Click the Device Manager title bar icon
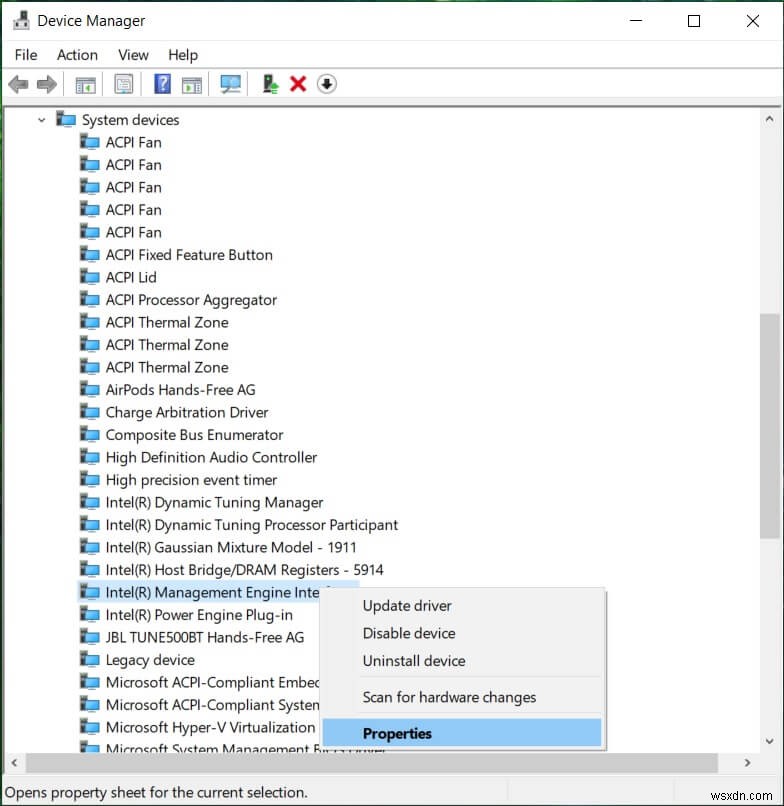 click(21, 21)
